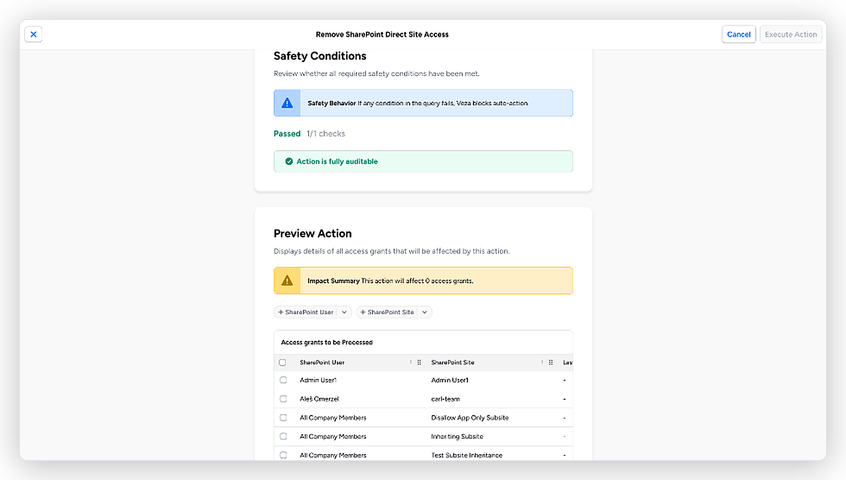The width and height of the screenshot is (846, 480).
Task: Click the Impact Summary message text
Action: pos(390,281)
